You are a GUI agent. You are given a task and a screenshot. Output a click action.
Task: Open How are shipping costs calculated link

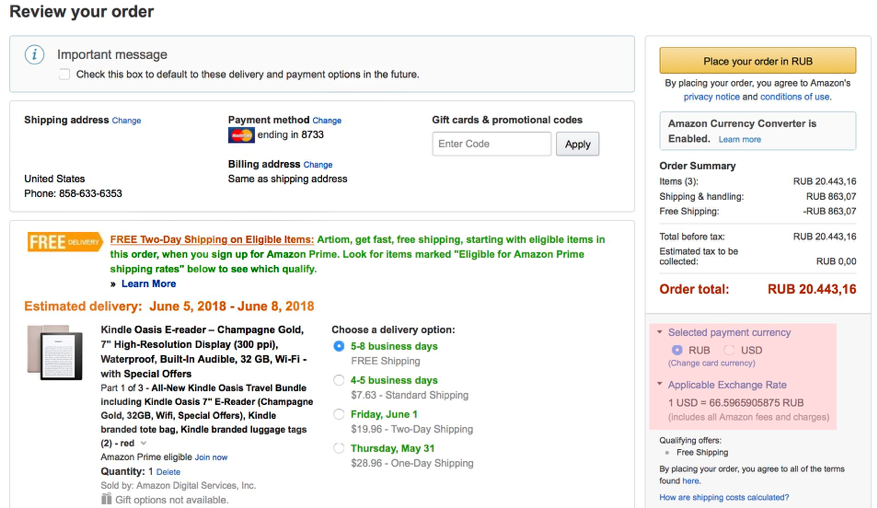pyautogui.click(x=724, y=497)
